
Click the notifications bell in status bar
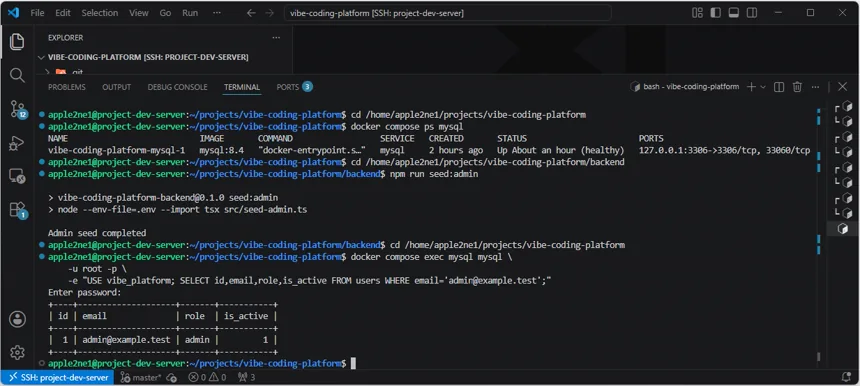[x=846, y=377]
